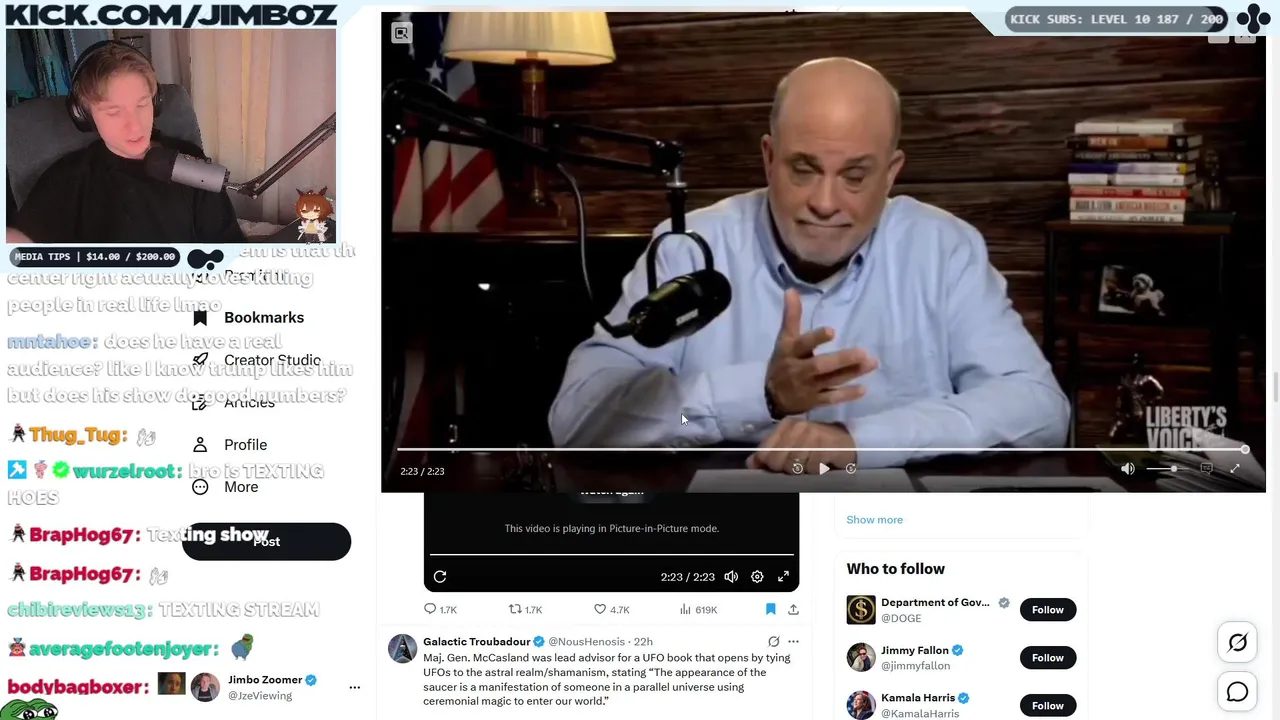The width and height of the screenshot is (1280, 720).
Task: Click the Show more link
Action: 874,519
